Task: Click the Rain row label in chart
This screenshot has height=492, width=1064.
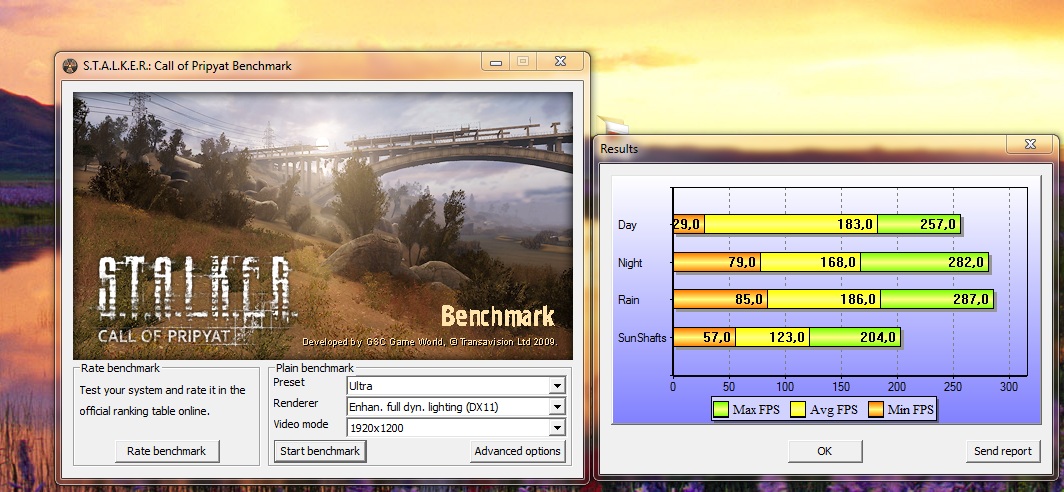Action: point(628,299)
